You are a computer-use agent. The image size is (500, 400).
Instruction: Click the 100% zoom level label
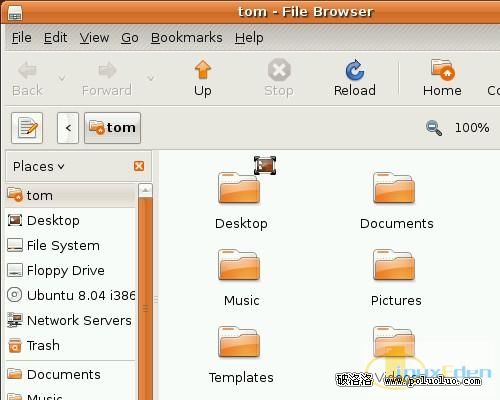[472, 128]
